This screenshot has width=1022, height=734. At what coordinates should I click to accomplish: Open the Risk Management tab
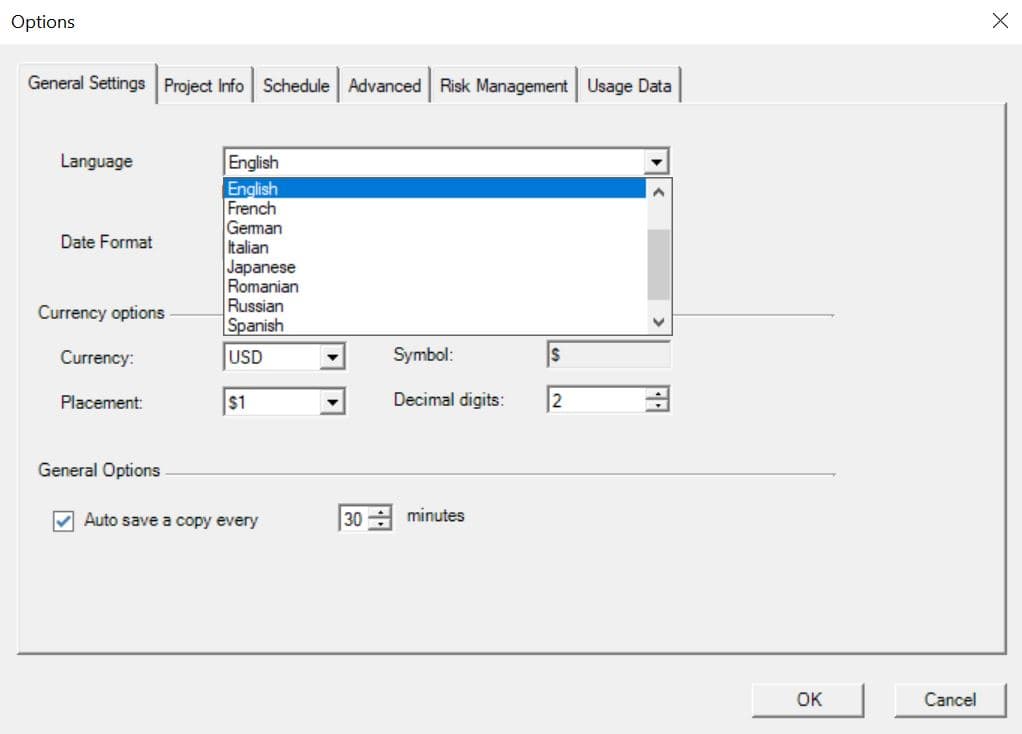coord(503,86)
